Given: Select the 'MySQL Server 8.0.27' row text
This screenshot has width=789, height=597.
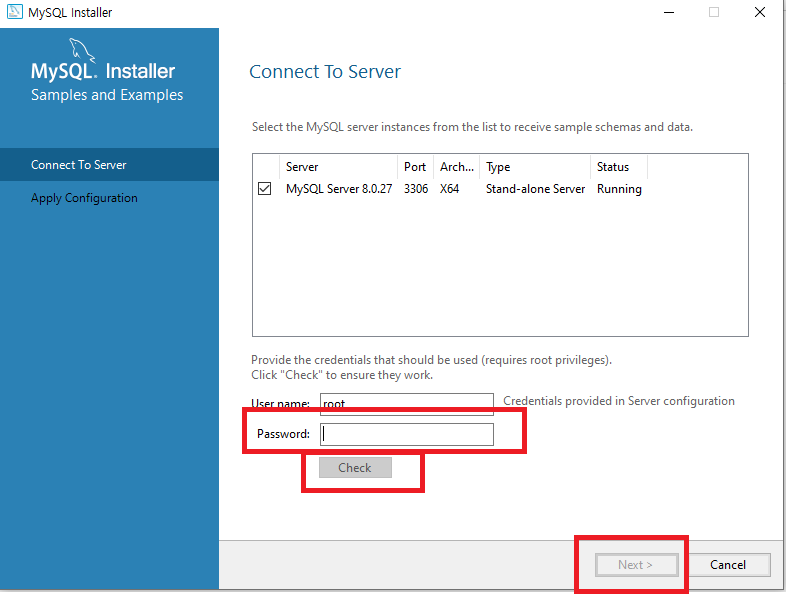Looking at the screenshot, I should 339,189.
